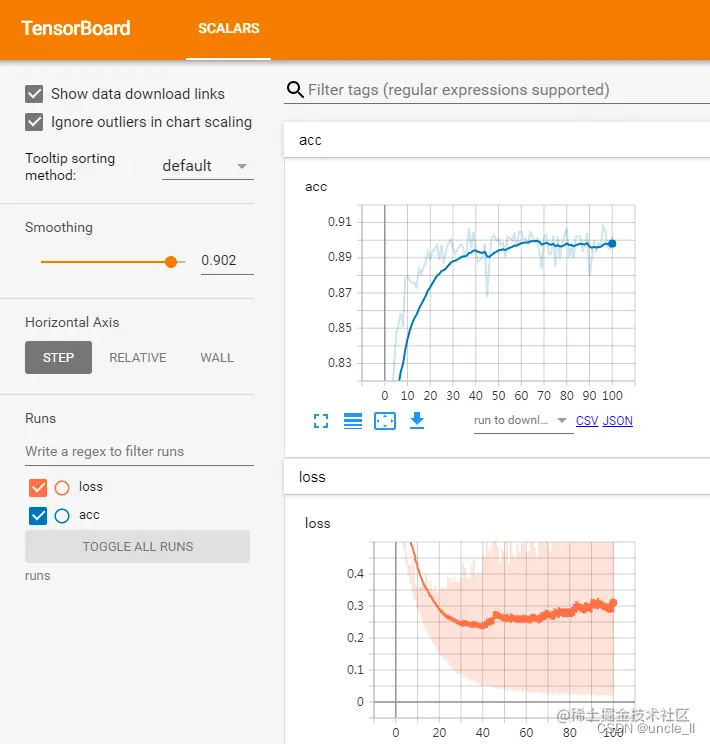Click the 'Runs' heading
Screen dimensions: 710x744
40,418
